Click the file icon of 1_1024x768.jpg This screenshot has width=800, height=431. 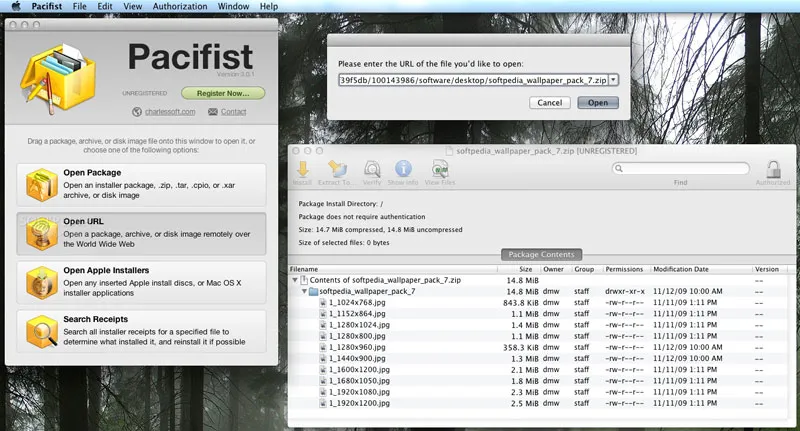click(x=322, y=302)
